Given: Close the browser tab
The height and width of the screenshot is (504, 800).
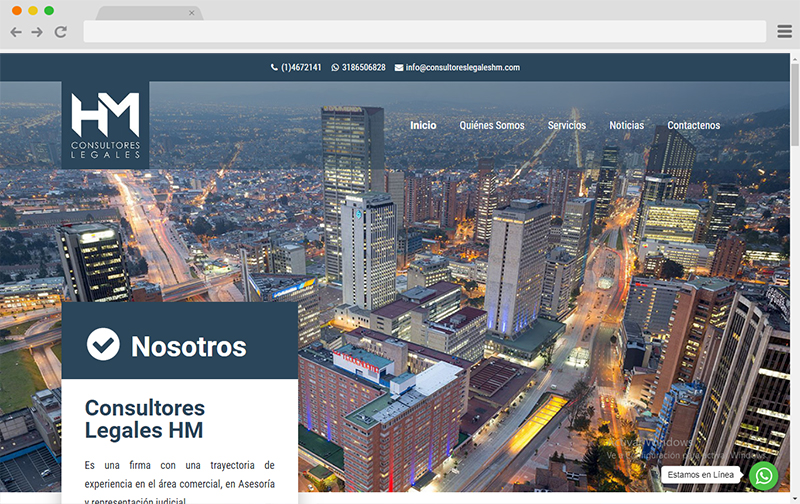Looking at the screenshot, I should coord(192,13).
